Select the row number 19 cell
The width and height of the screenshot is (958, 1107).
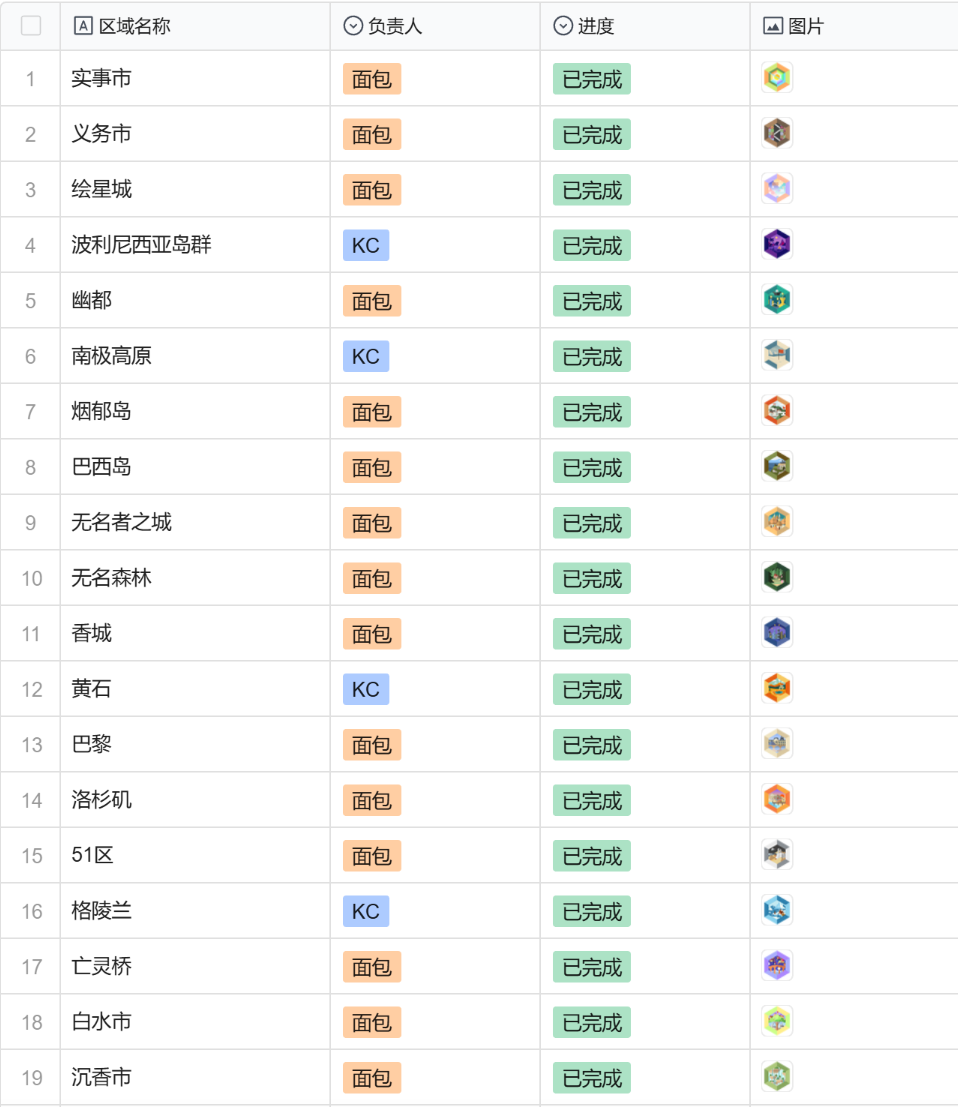31,1078
